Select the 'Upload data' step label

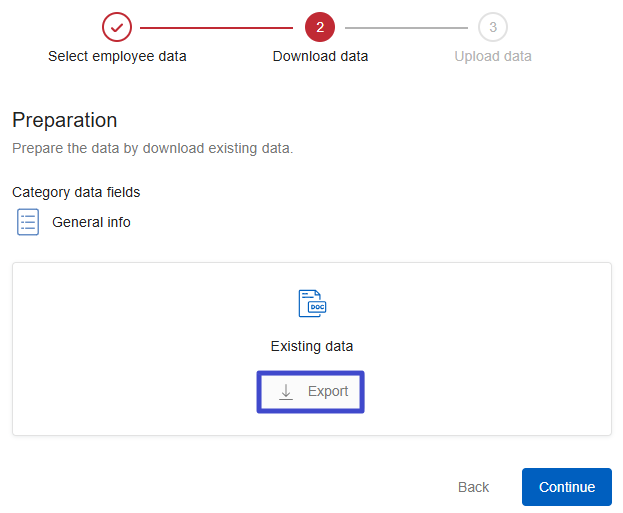(492, 56)
